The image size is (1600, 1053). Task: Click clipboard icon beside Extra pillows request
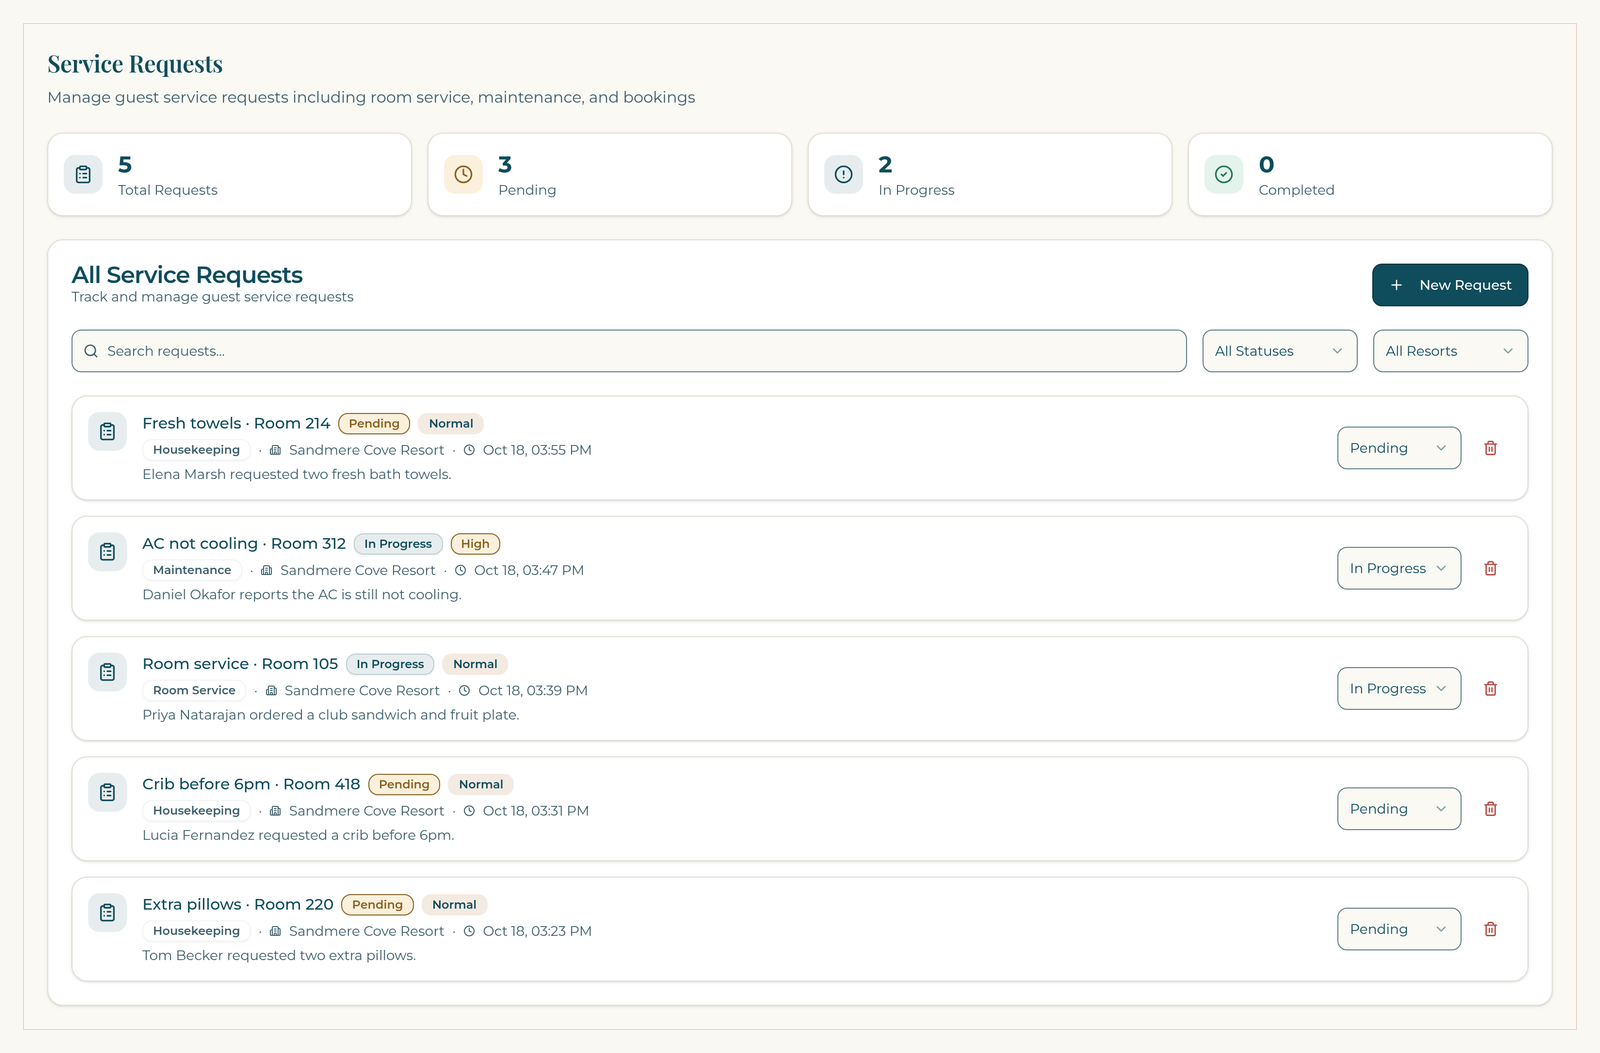(x=107, y=913)
